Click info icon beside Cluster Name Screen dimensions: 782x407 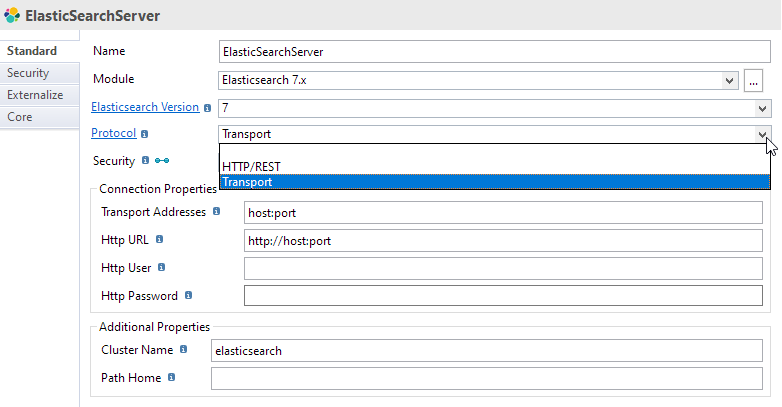tap(184, 349)
